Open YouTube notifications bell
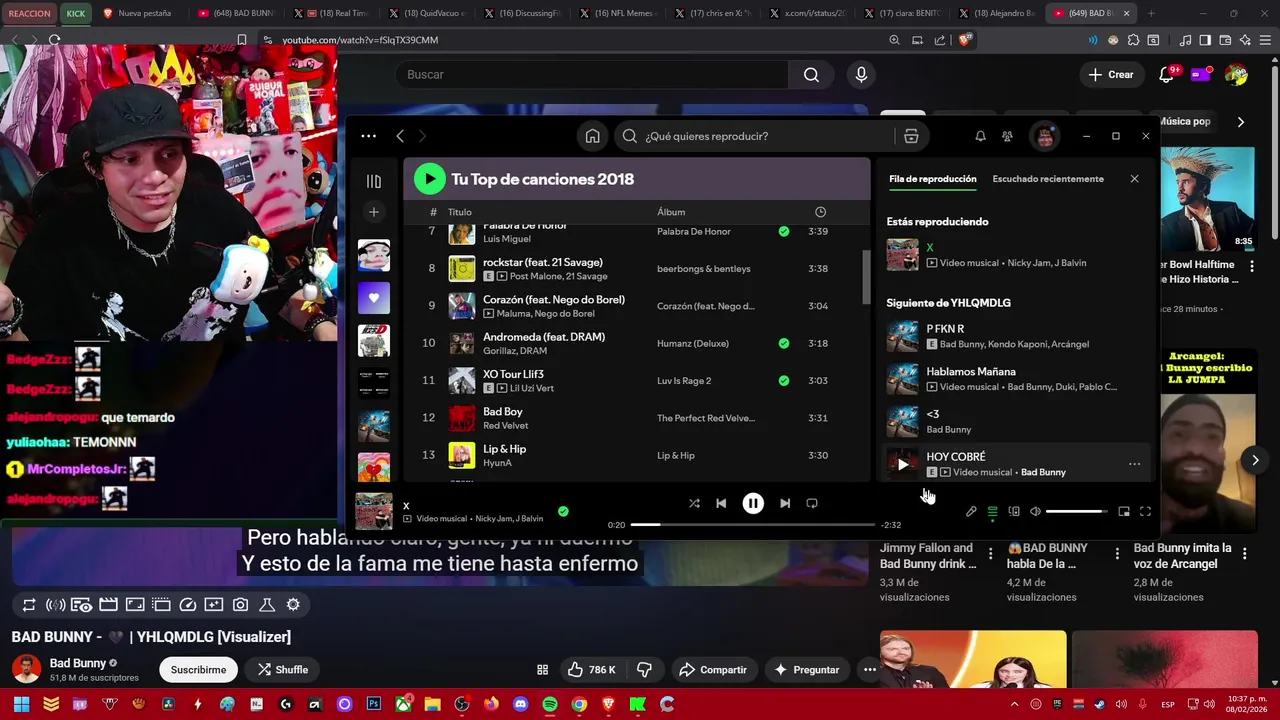1280x720 pixels. pyautogui.click(x=1166, y=75)
